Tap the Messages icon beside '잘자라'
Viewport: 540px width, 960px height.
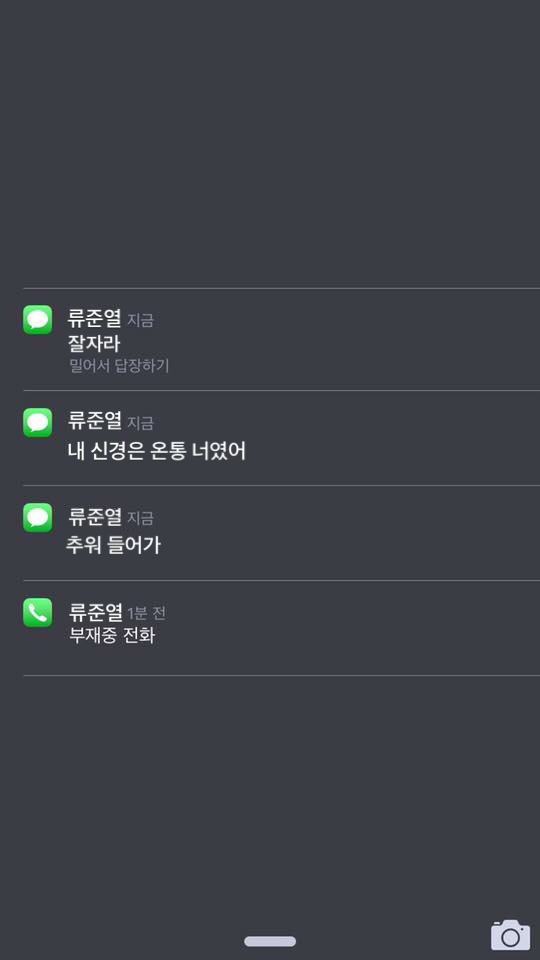click(x=38, y=320)
